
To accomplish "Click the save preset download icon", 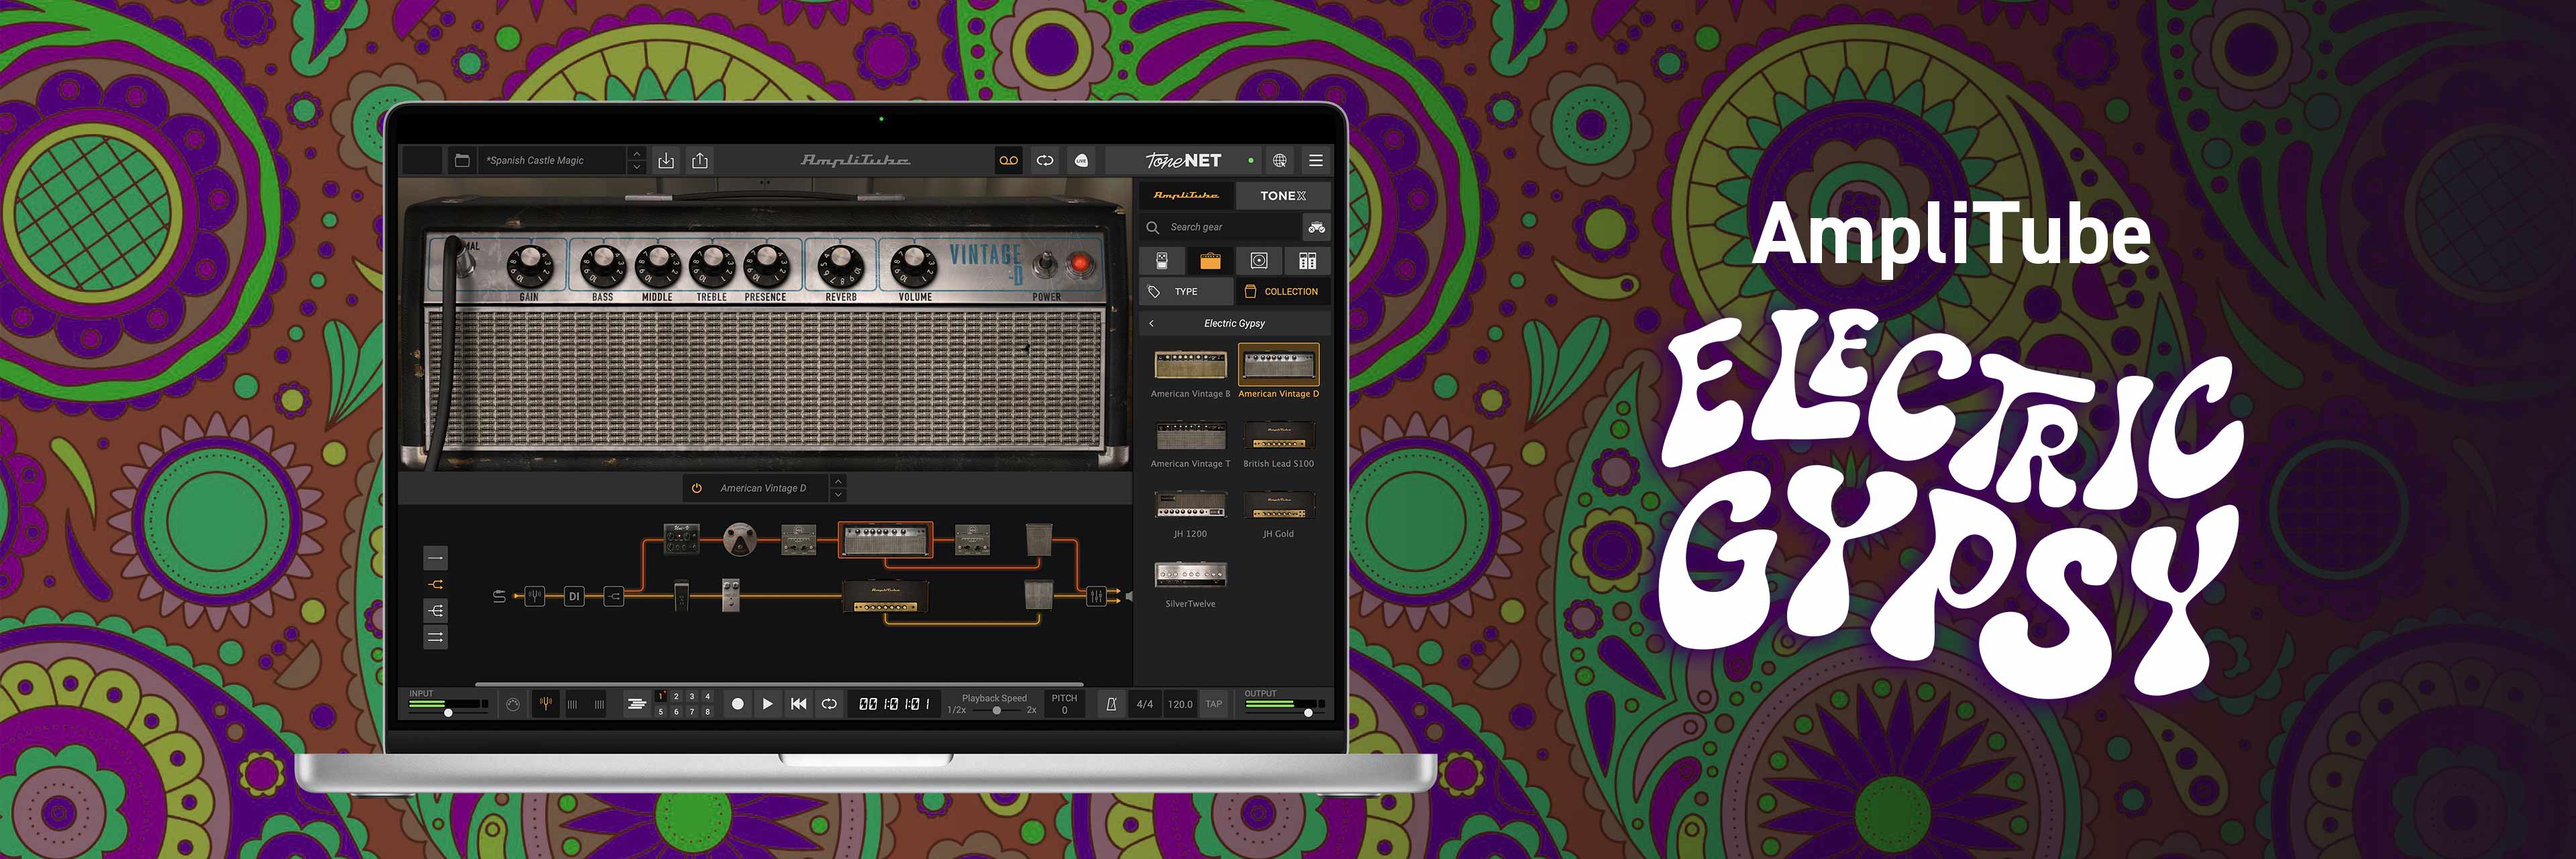I will [x=666, y=160].
